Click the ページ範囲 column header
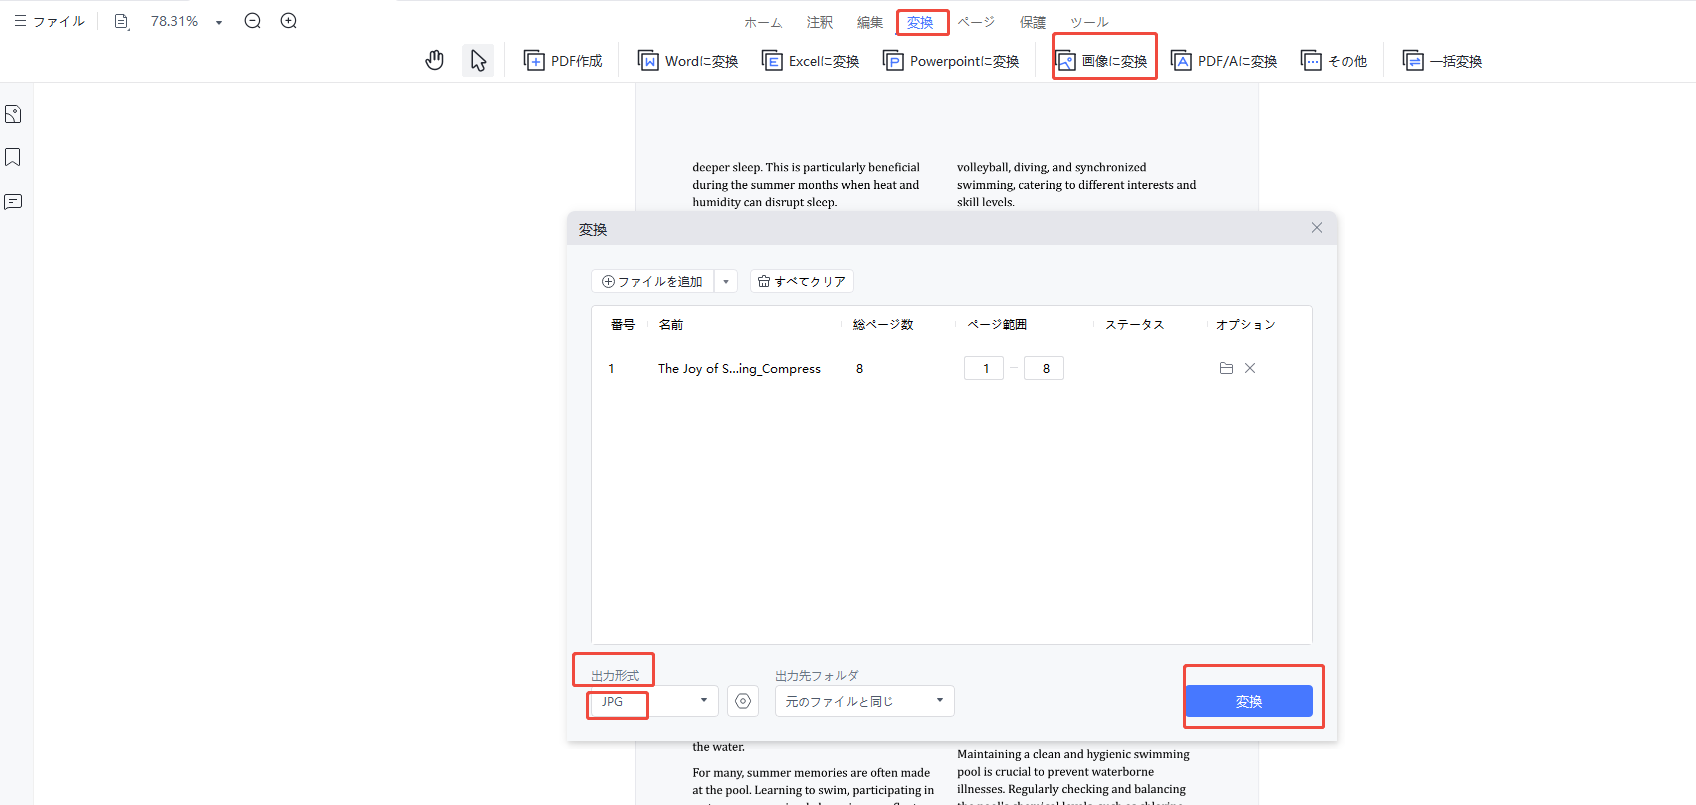 coord(997,325)
